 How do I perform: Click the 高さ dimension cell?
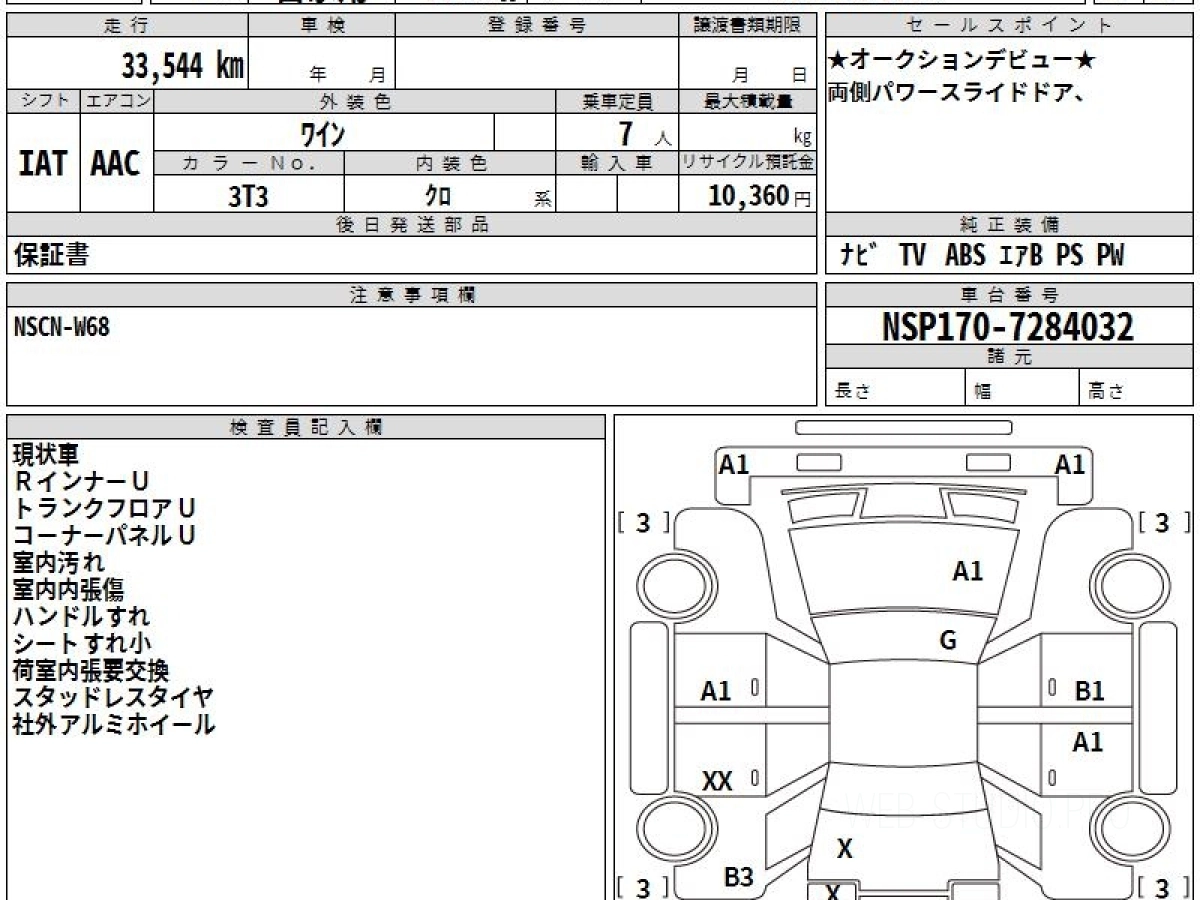1136,388
